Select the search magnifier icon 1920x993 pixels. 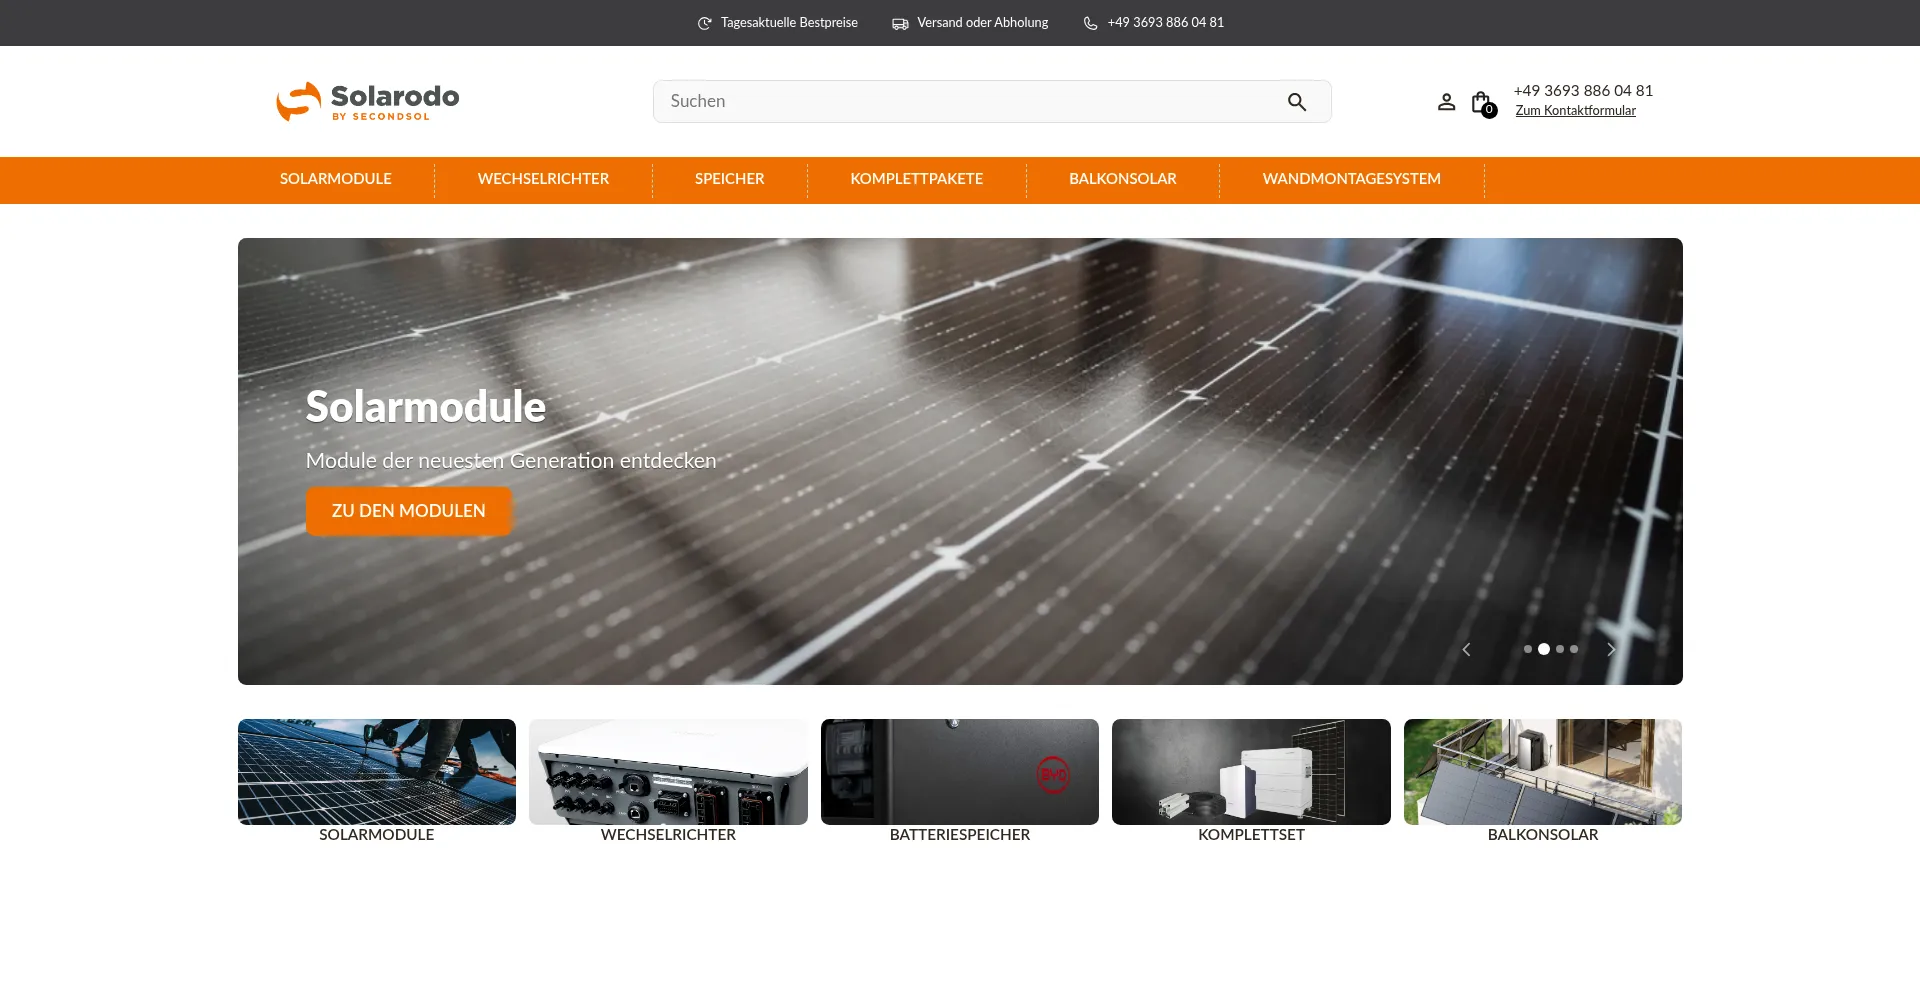(1297, 101)
